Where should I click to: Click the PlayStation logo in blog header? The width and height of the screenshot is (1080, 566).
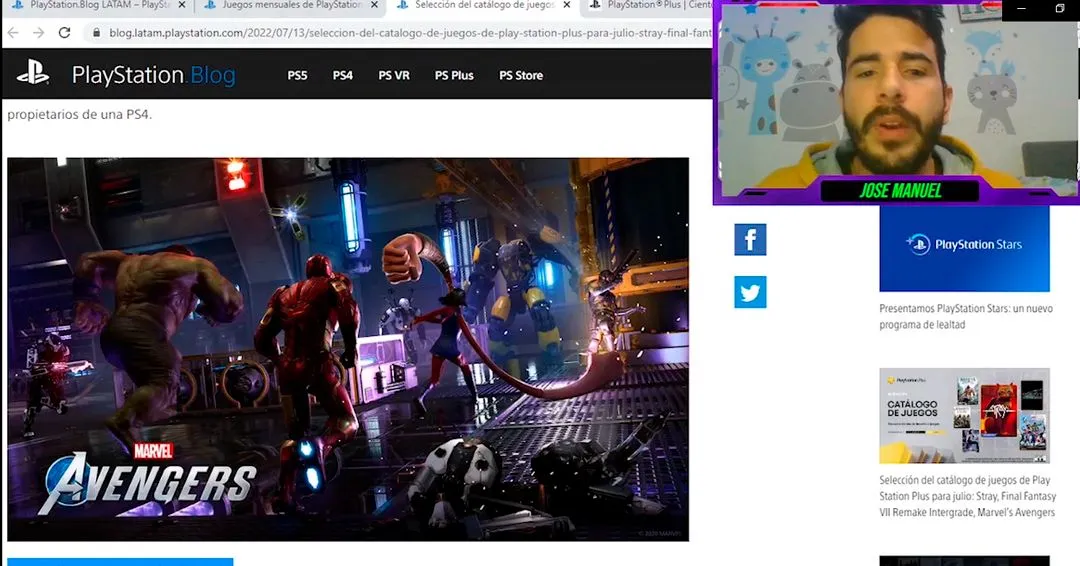tap(32, 73)
